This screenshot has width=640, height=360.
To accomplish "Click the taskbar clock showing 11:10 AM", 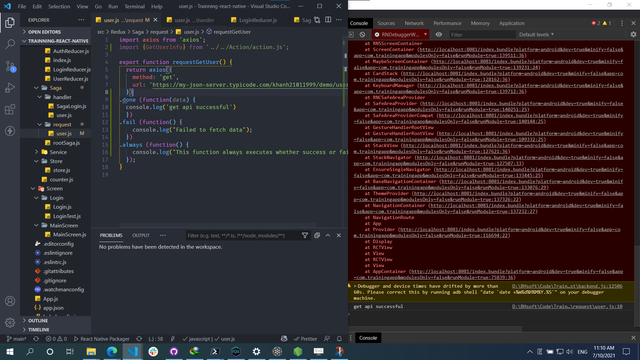I will point(603,351).
